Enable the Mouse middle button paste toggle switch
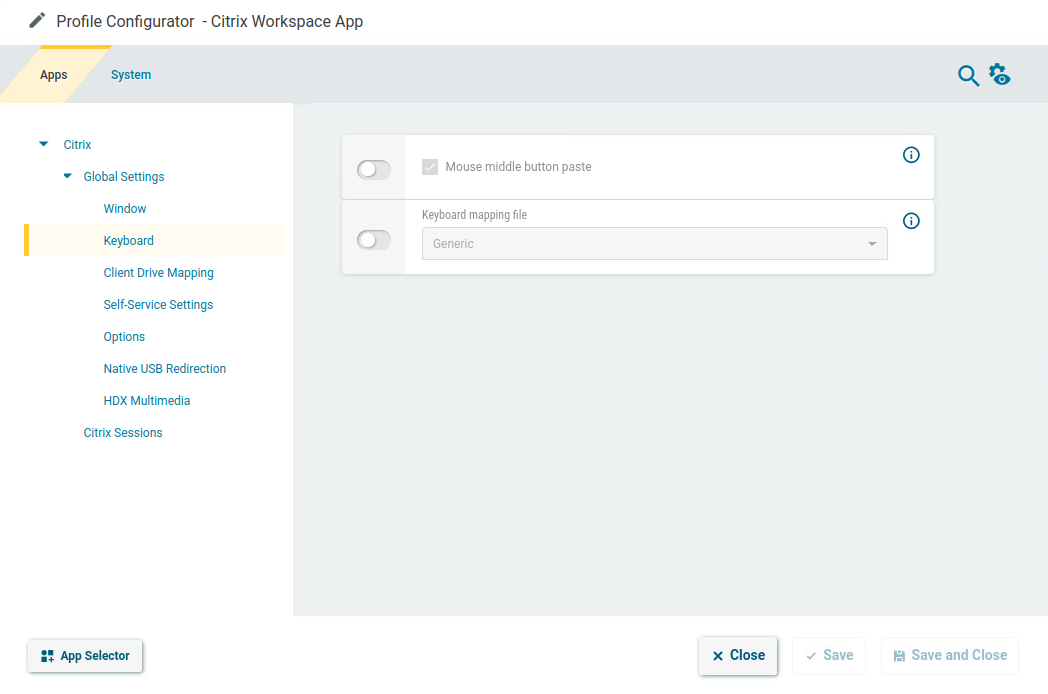 373,170
